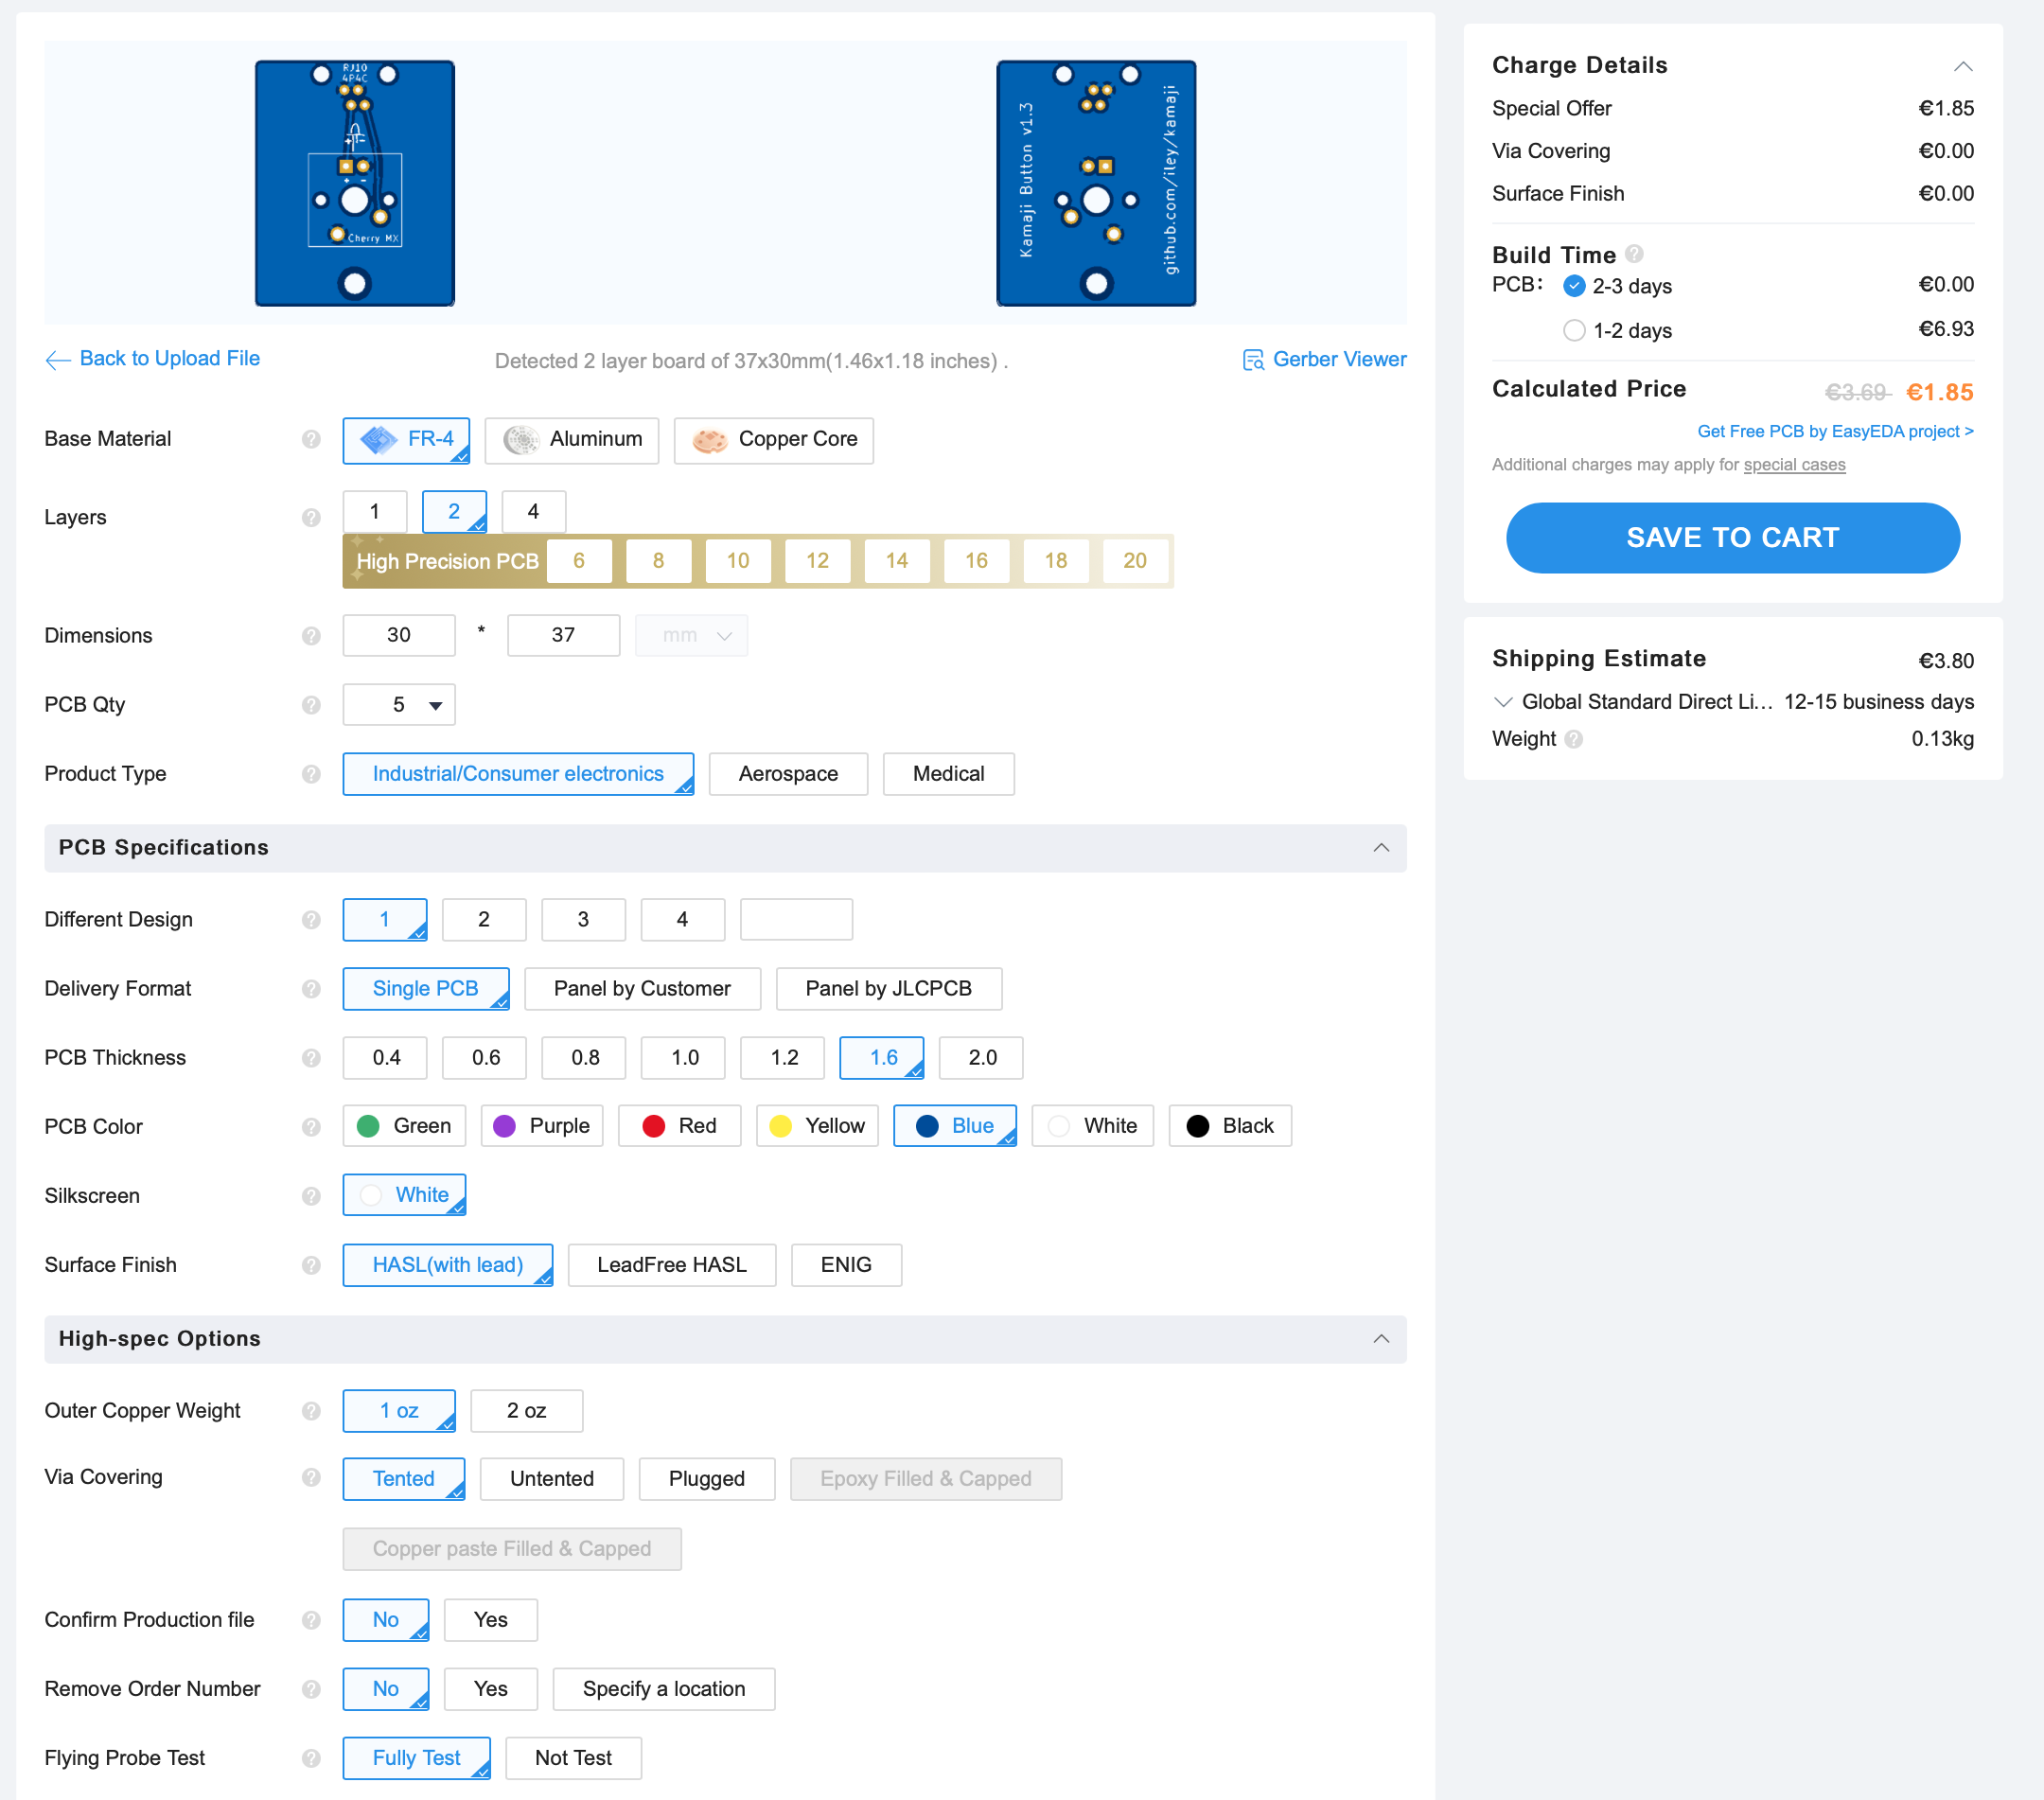This screenshot has height=1800, width=2044.
Task: Click the back arrow to Upload File
Action: (x=58, y=360)
